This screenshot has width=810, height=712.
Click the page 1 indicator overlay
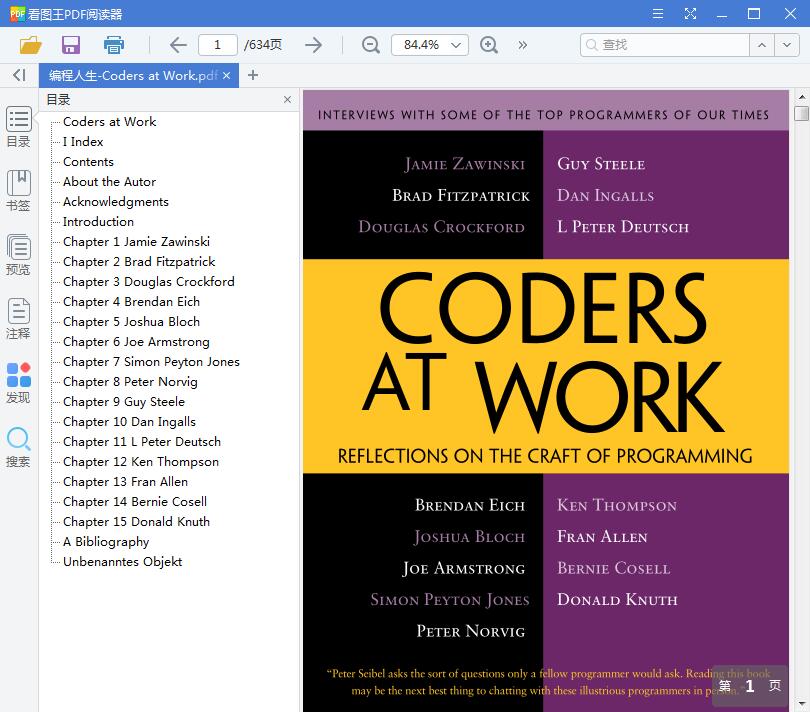[750, 686]
